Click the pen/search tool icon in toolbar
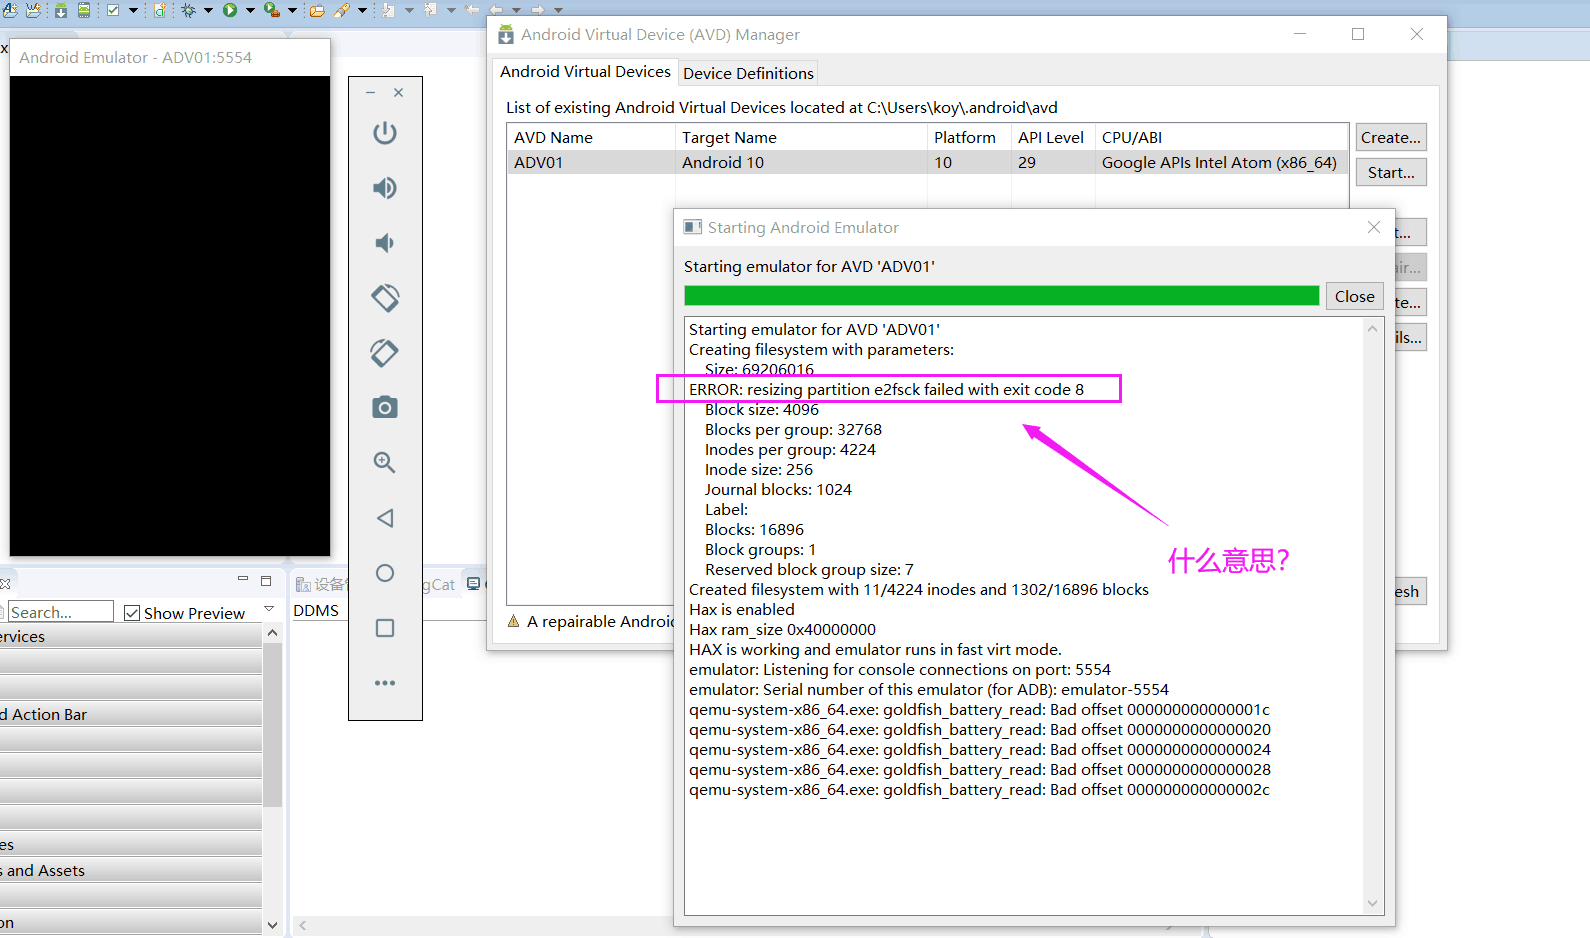 tap(342, 10)
